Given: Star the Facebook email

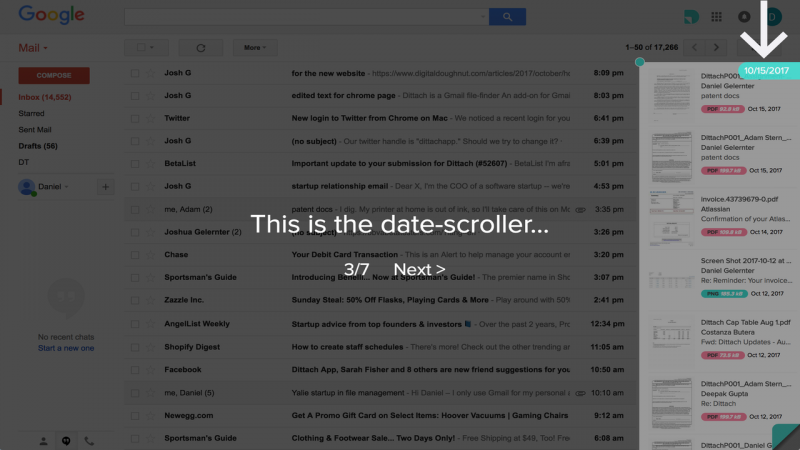Looking at the screenshot, I should point(151,370).
